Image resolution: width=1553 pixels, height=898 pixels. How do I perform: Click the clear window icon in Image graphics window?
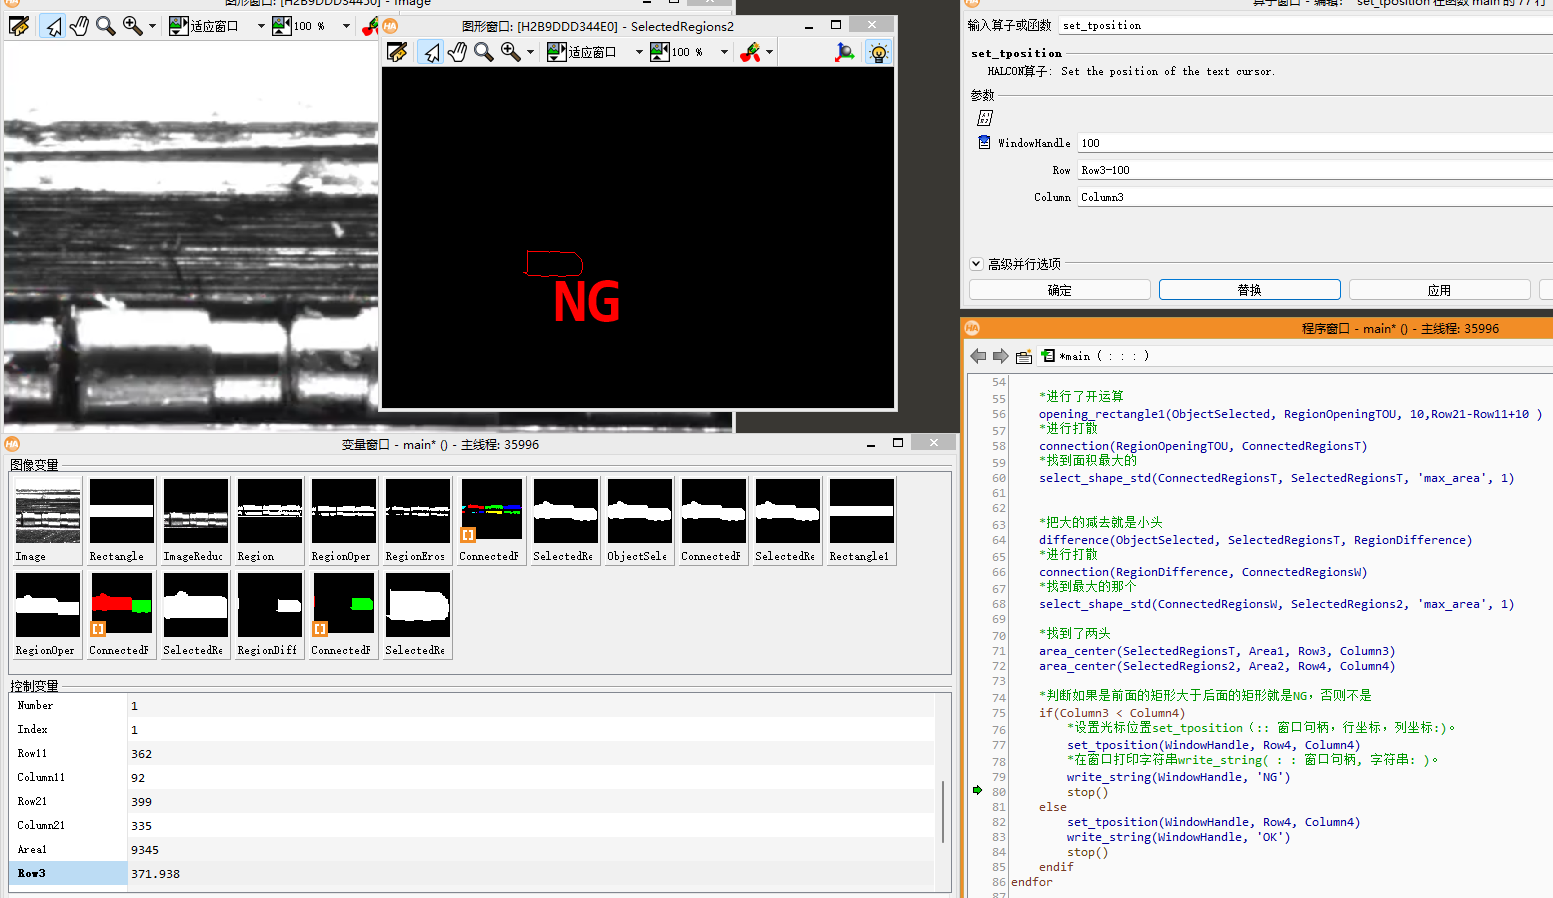pyautogui.click(x=19, y=26)
